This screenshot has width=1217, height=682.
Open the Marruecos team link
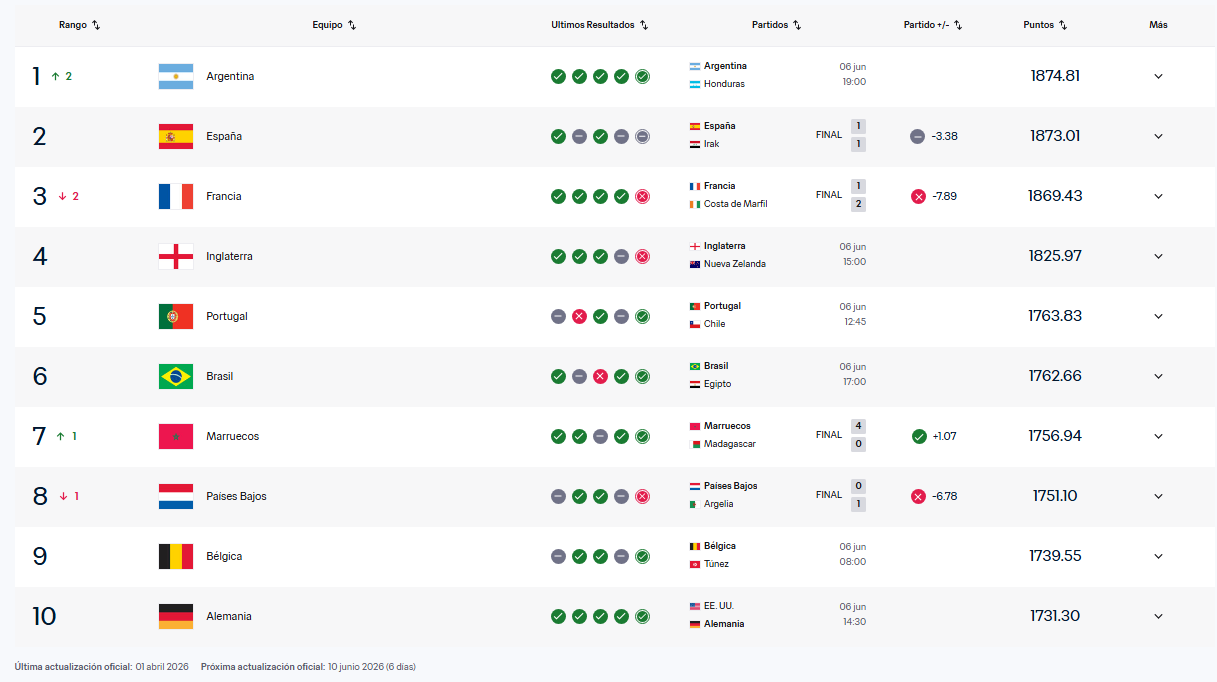[233, 436]
